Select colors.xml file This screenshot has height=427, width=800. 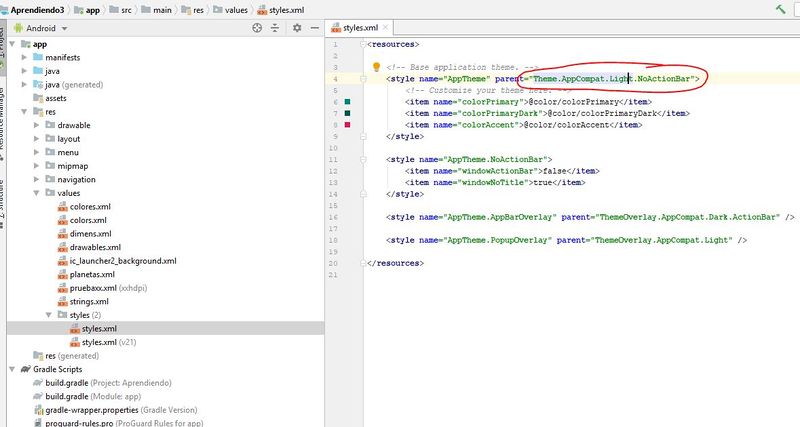(x=82, y=220)
